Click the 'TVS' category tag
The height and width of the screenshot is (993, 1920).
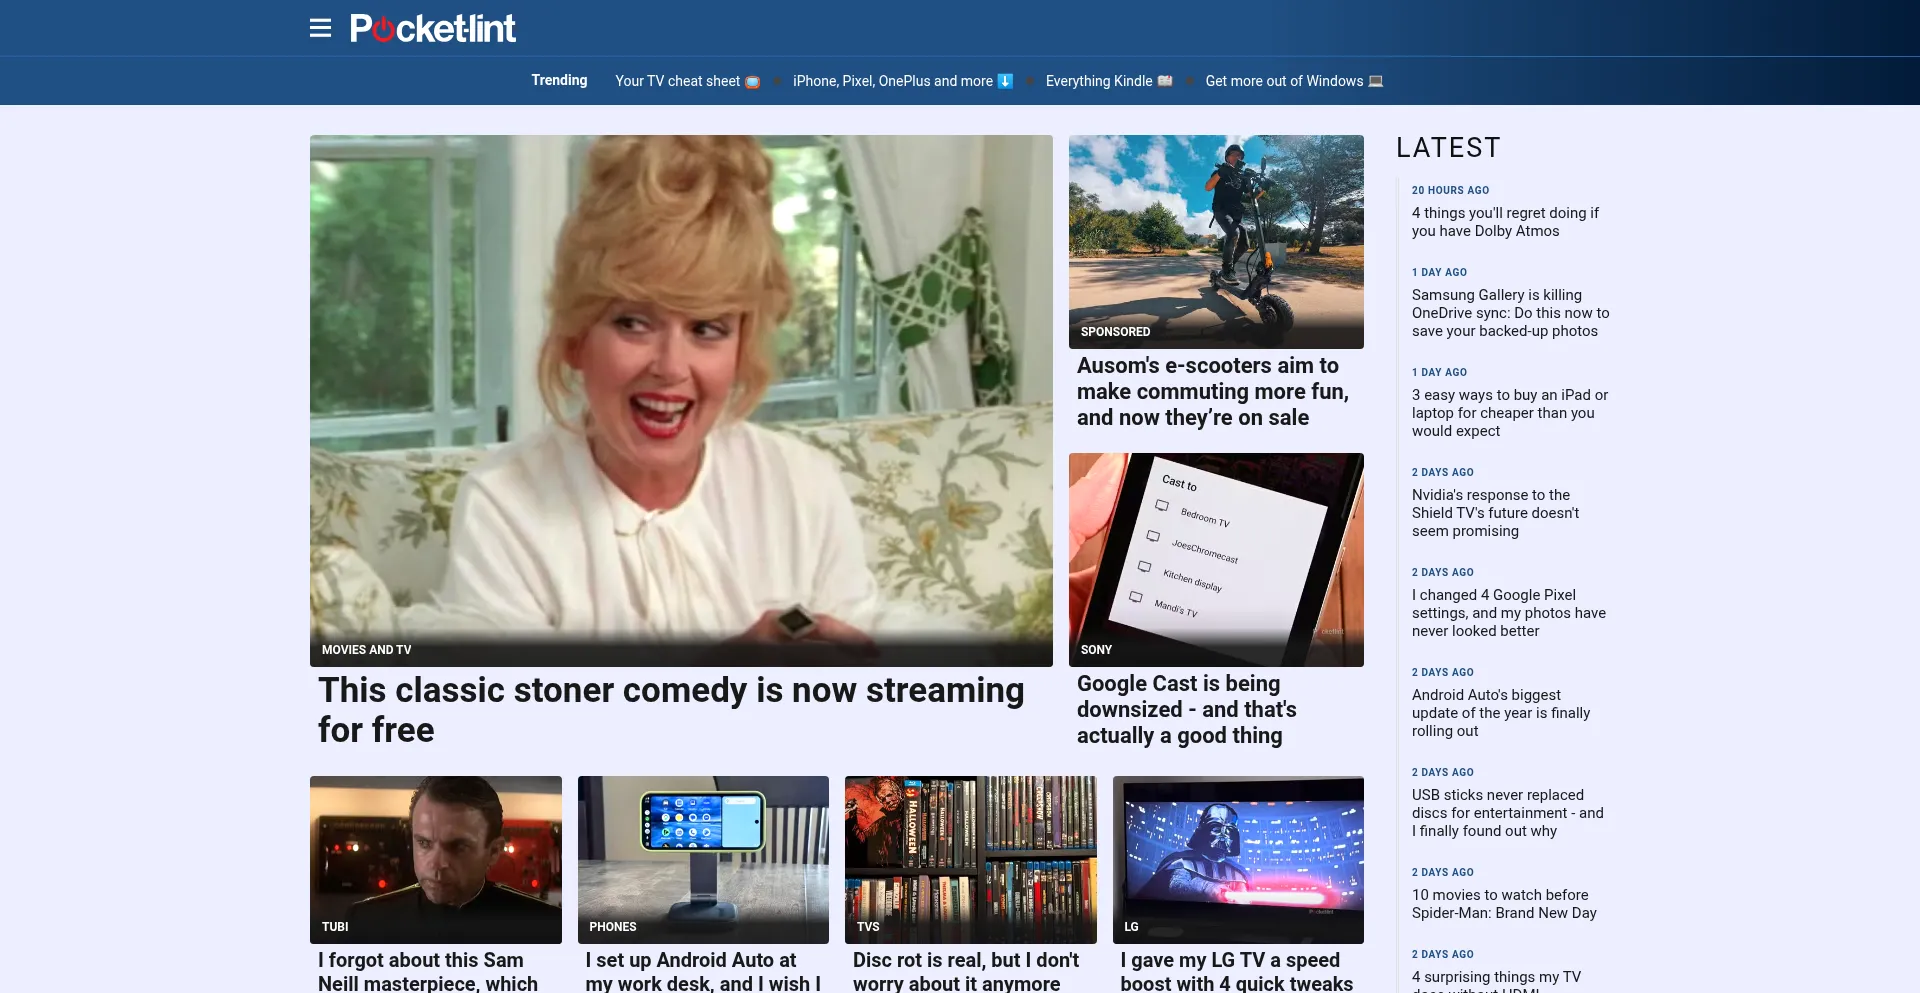[868, 927]
